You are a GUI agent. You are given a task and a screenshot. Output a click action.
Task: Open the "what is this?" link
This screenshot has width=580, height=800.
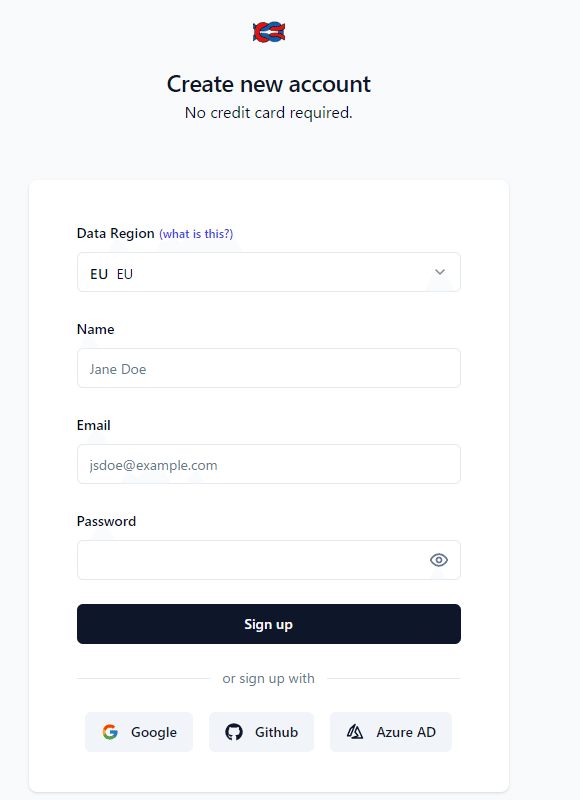coord(196,234)
